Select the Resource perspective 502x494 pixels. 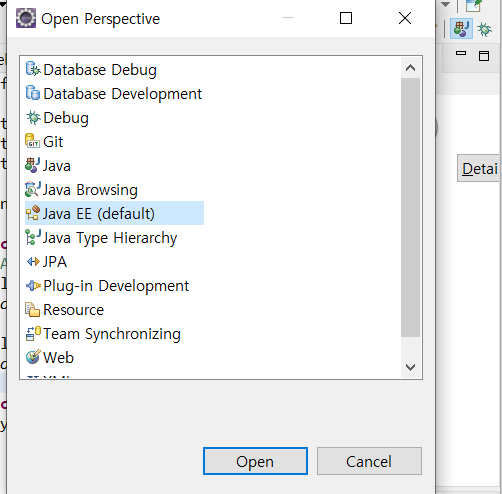(65, 310)
